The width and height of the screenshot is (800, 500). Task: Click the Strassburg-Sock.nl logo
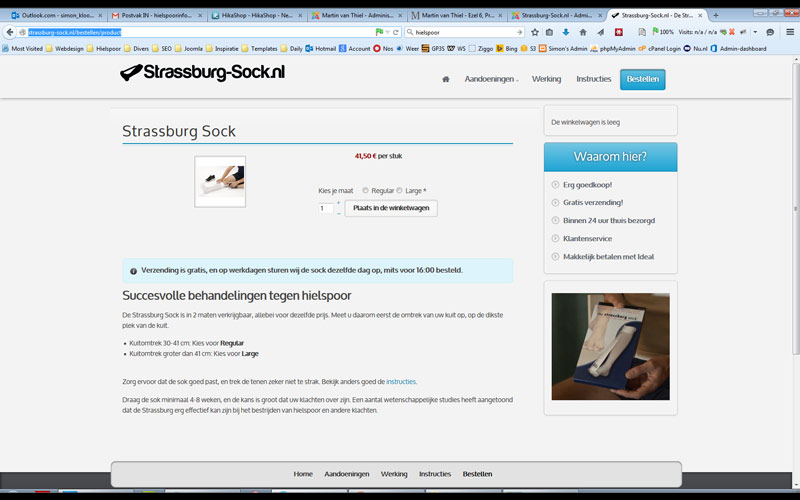point(203,72)
